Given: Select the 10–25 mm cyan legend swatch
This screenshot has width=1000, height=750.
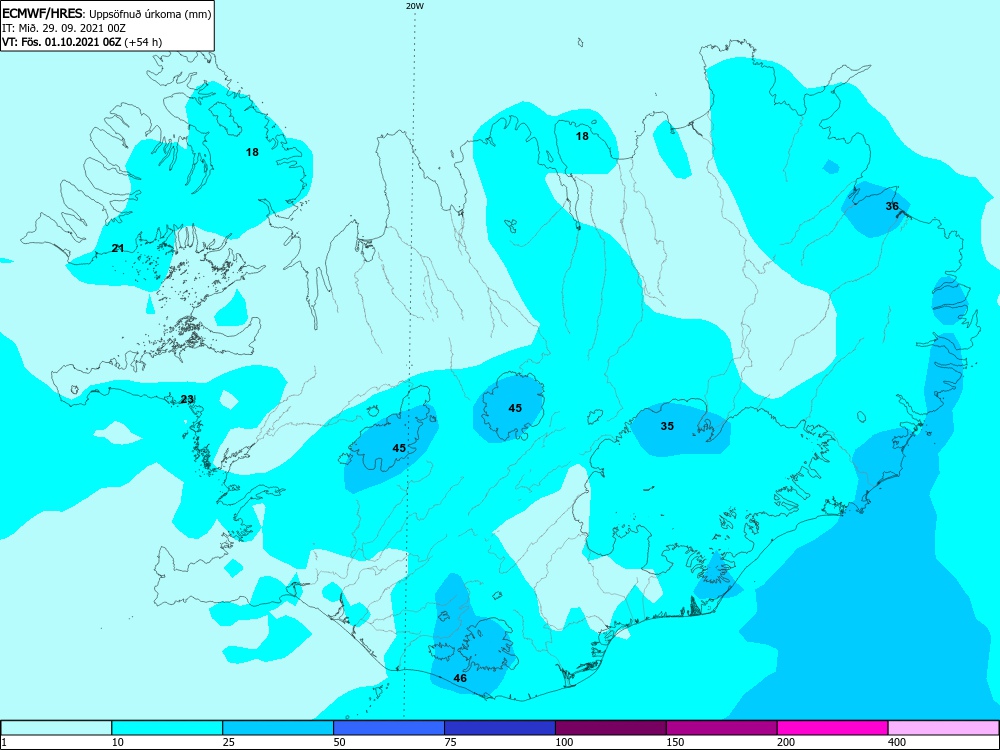Looking at the screenshot, I should (x=167, y=728).
